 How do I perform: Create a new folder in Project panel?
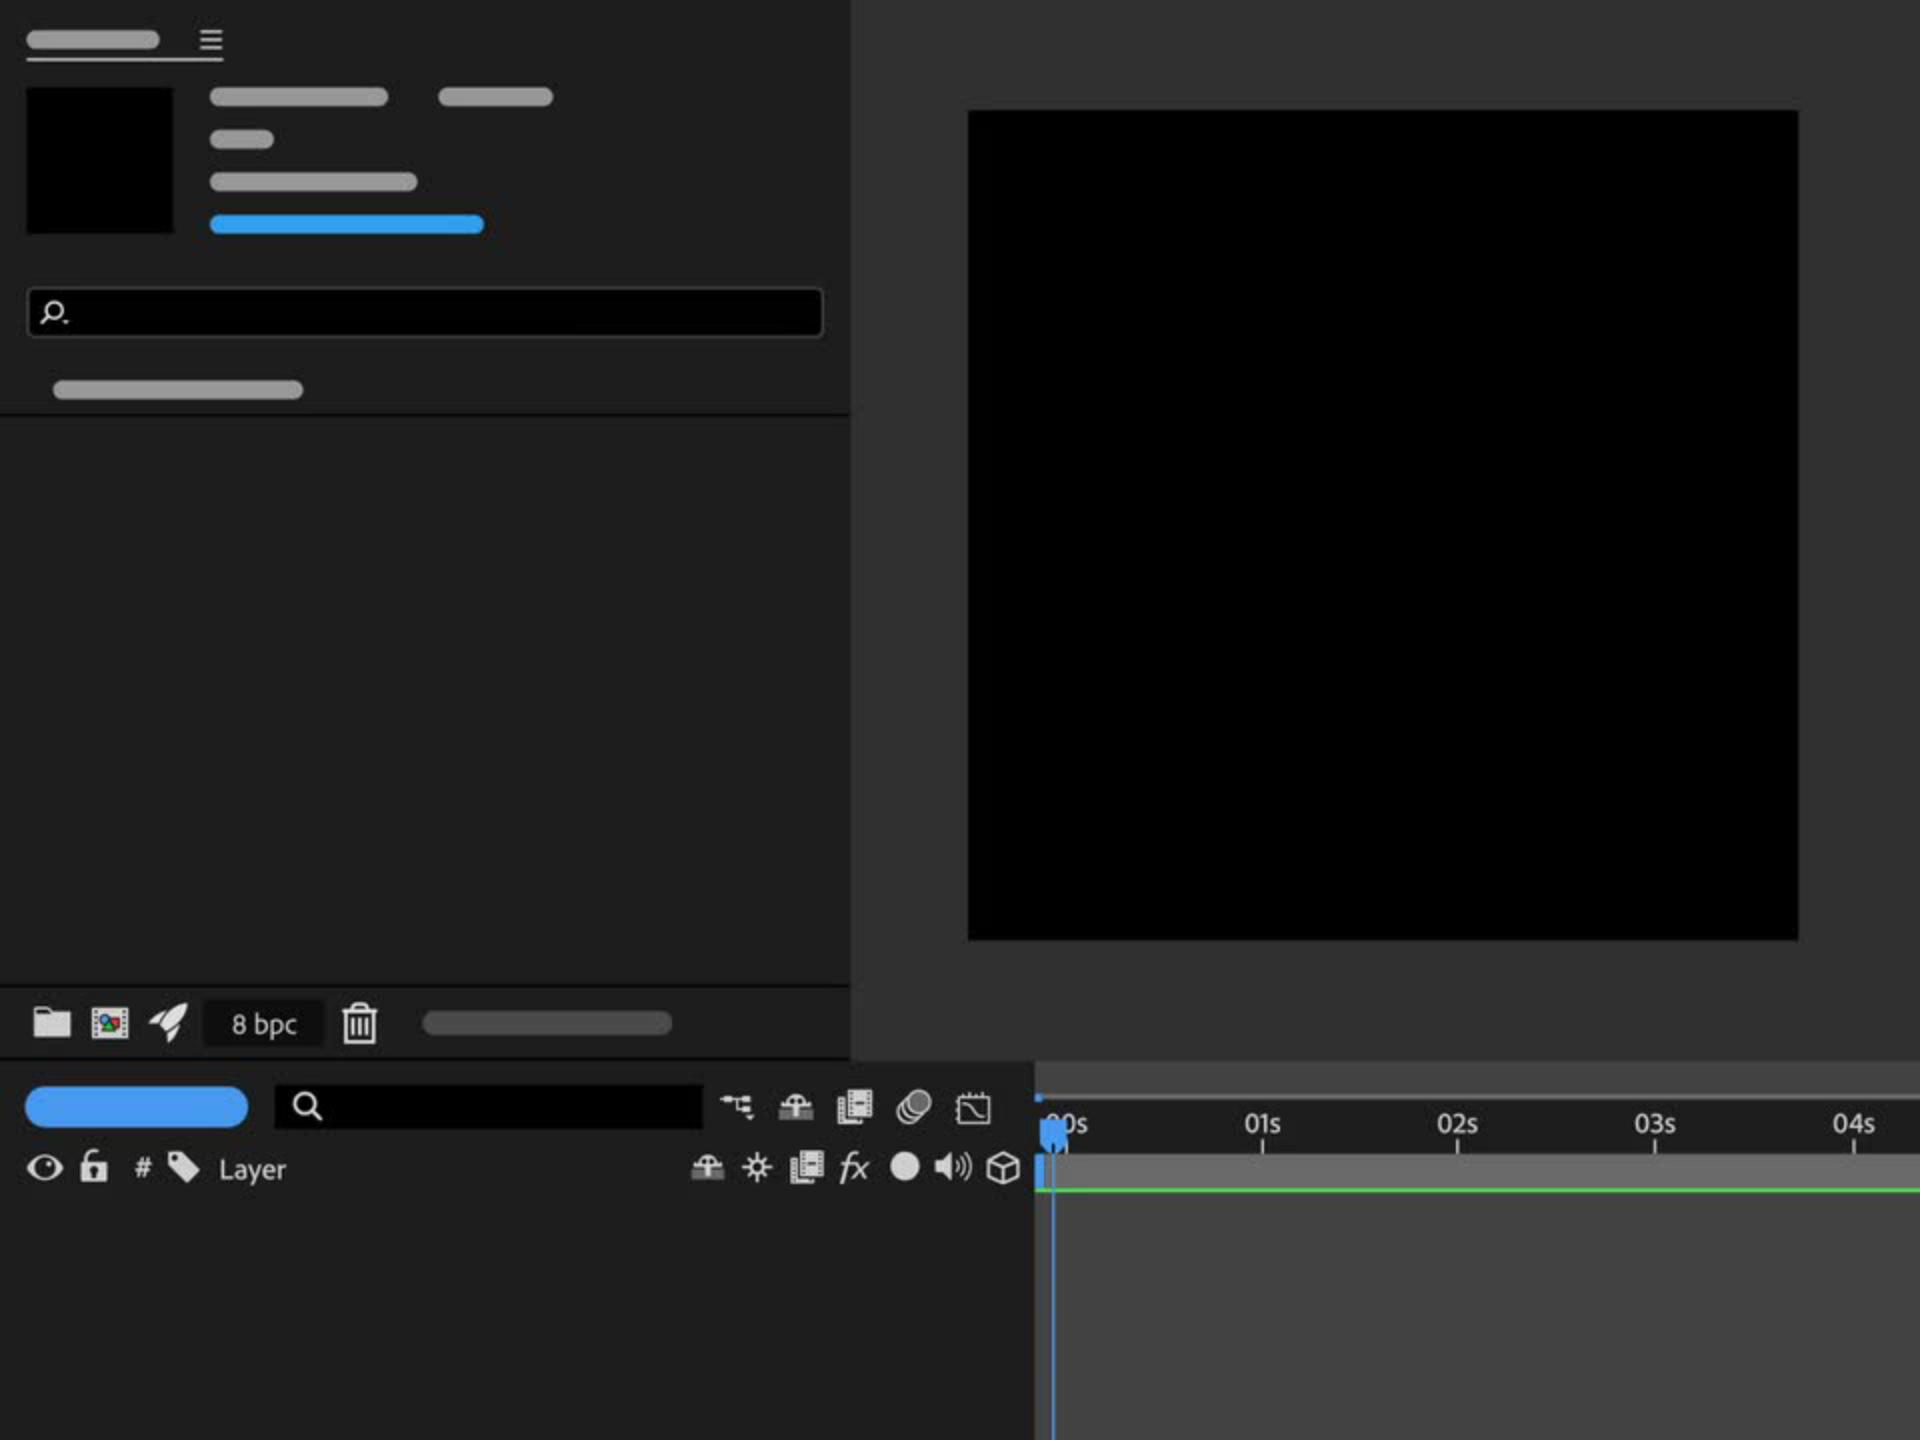click(x=51, y=1023)
